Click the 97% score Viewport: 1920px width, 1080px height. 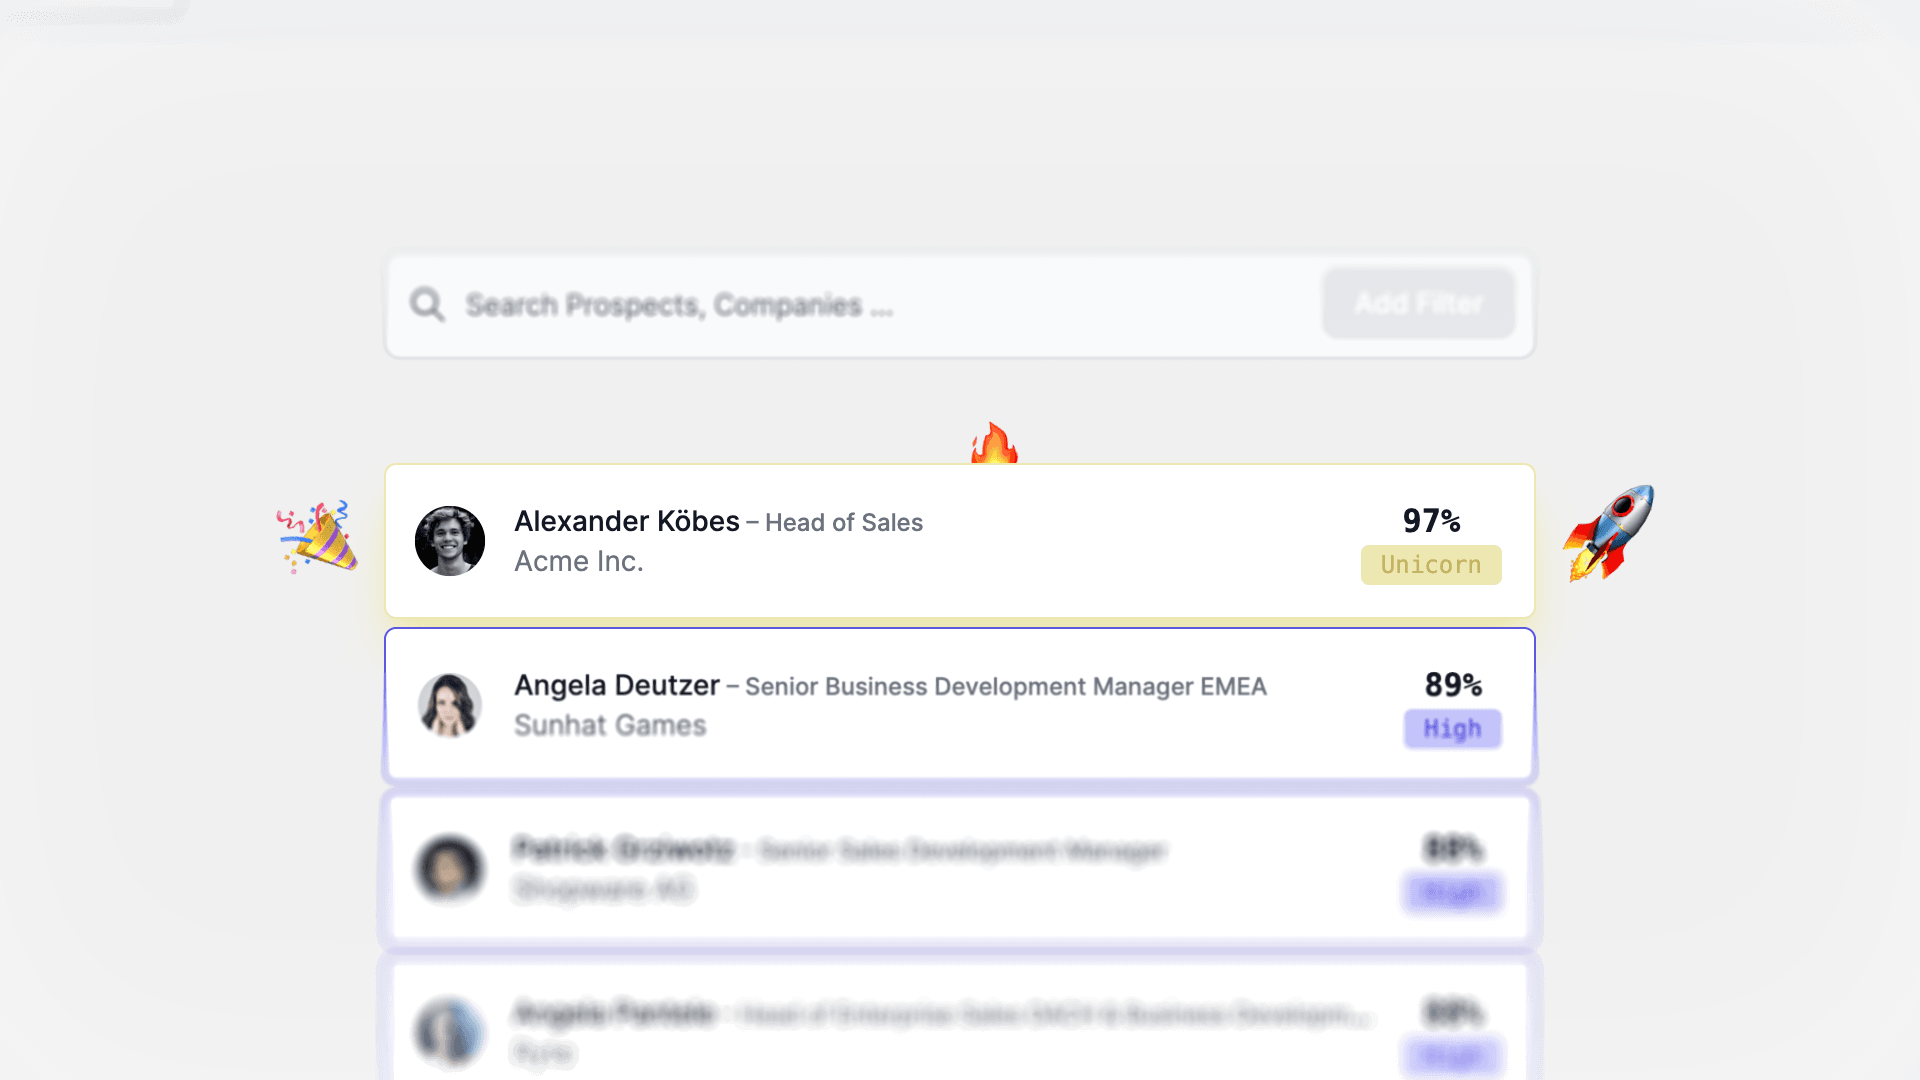[1431, 521]
